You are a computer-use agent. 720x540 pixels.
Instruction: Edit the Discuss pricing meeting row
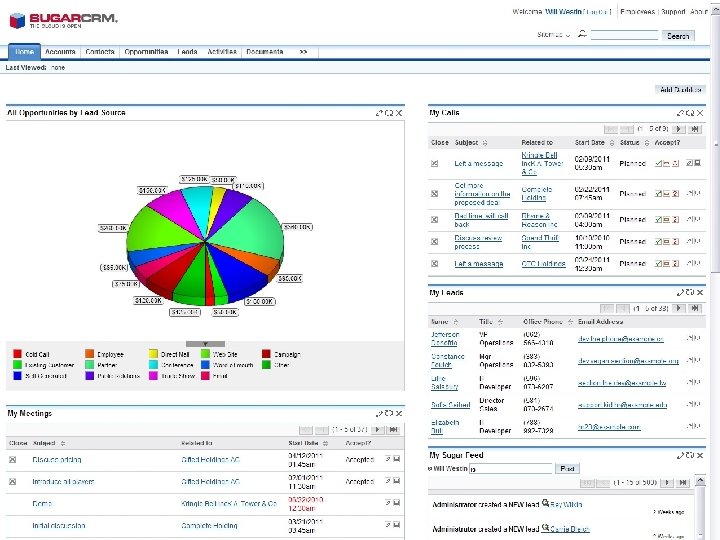click(x=388, y=459)
